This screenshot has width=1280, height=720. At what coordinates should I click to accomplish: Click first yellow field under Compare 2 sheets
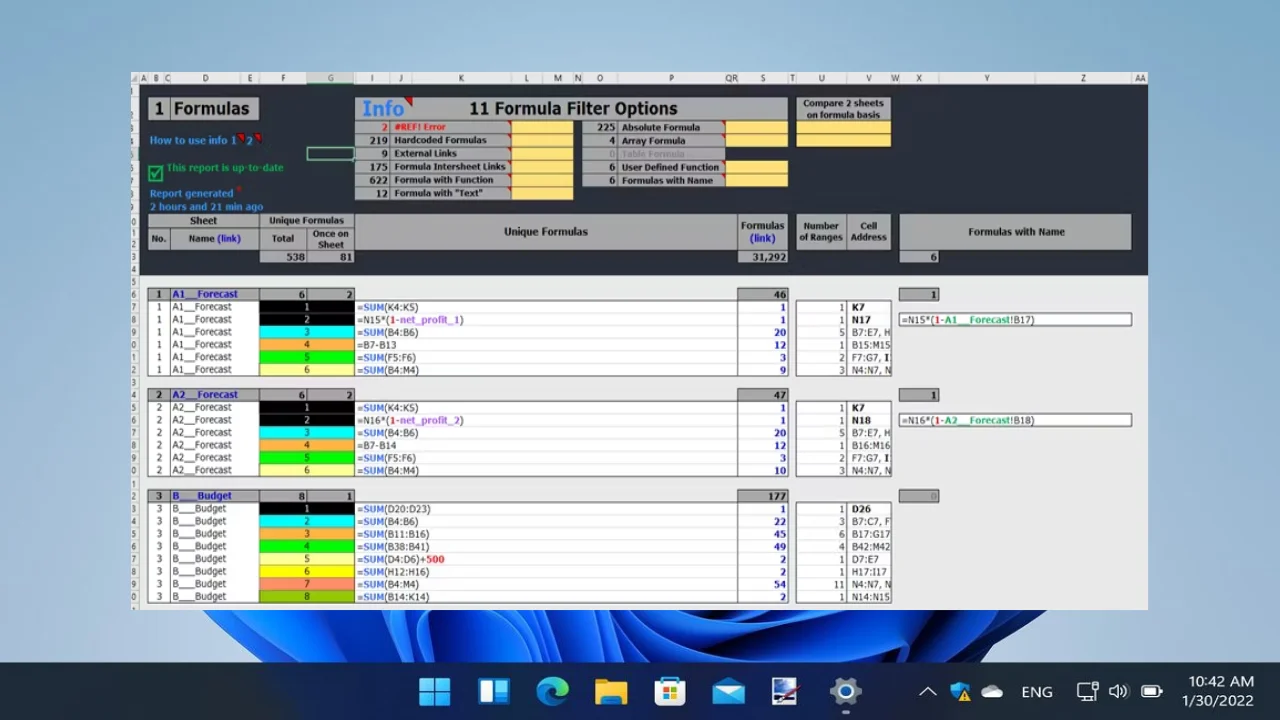843,127
